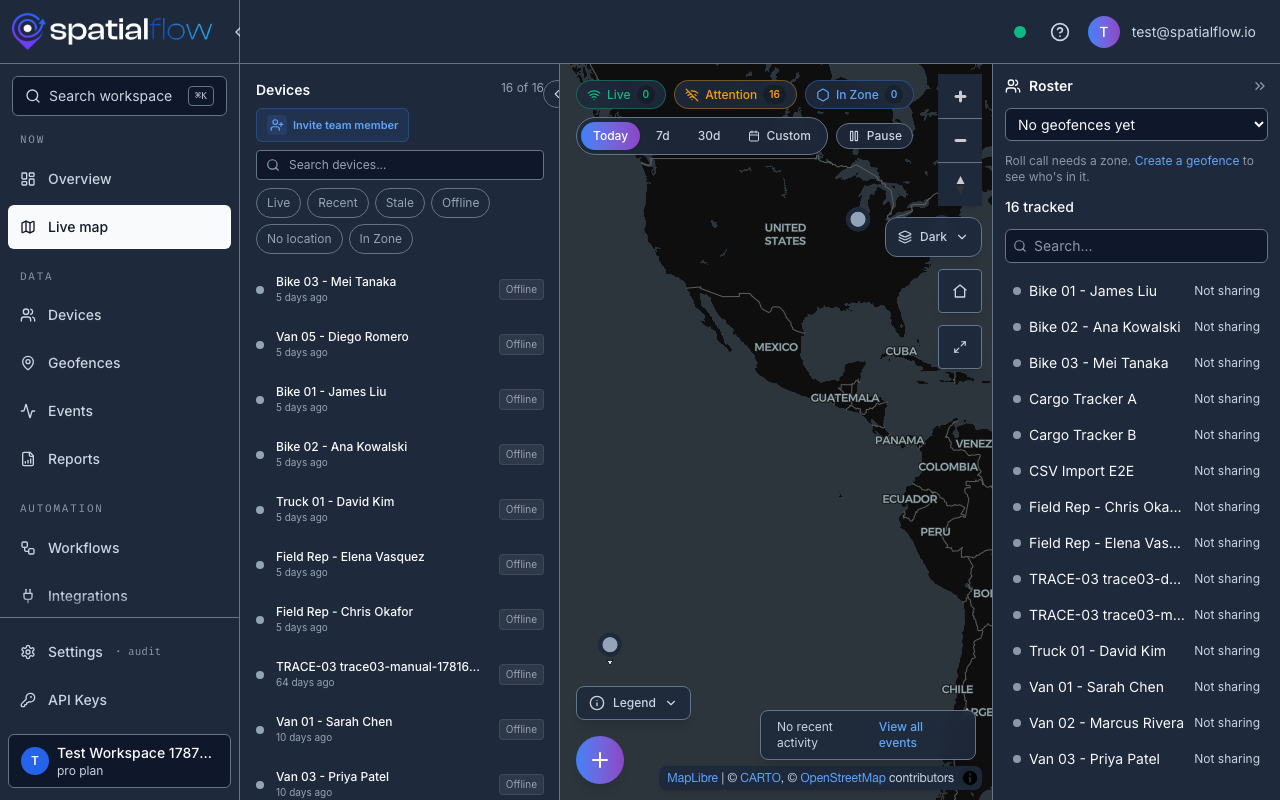Click the Integrations plug icon

coord(28,596)
